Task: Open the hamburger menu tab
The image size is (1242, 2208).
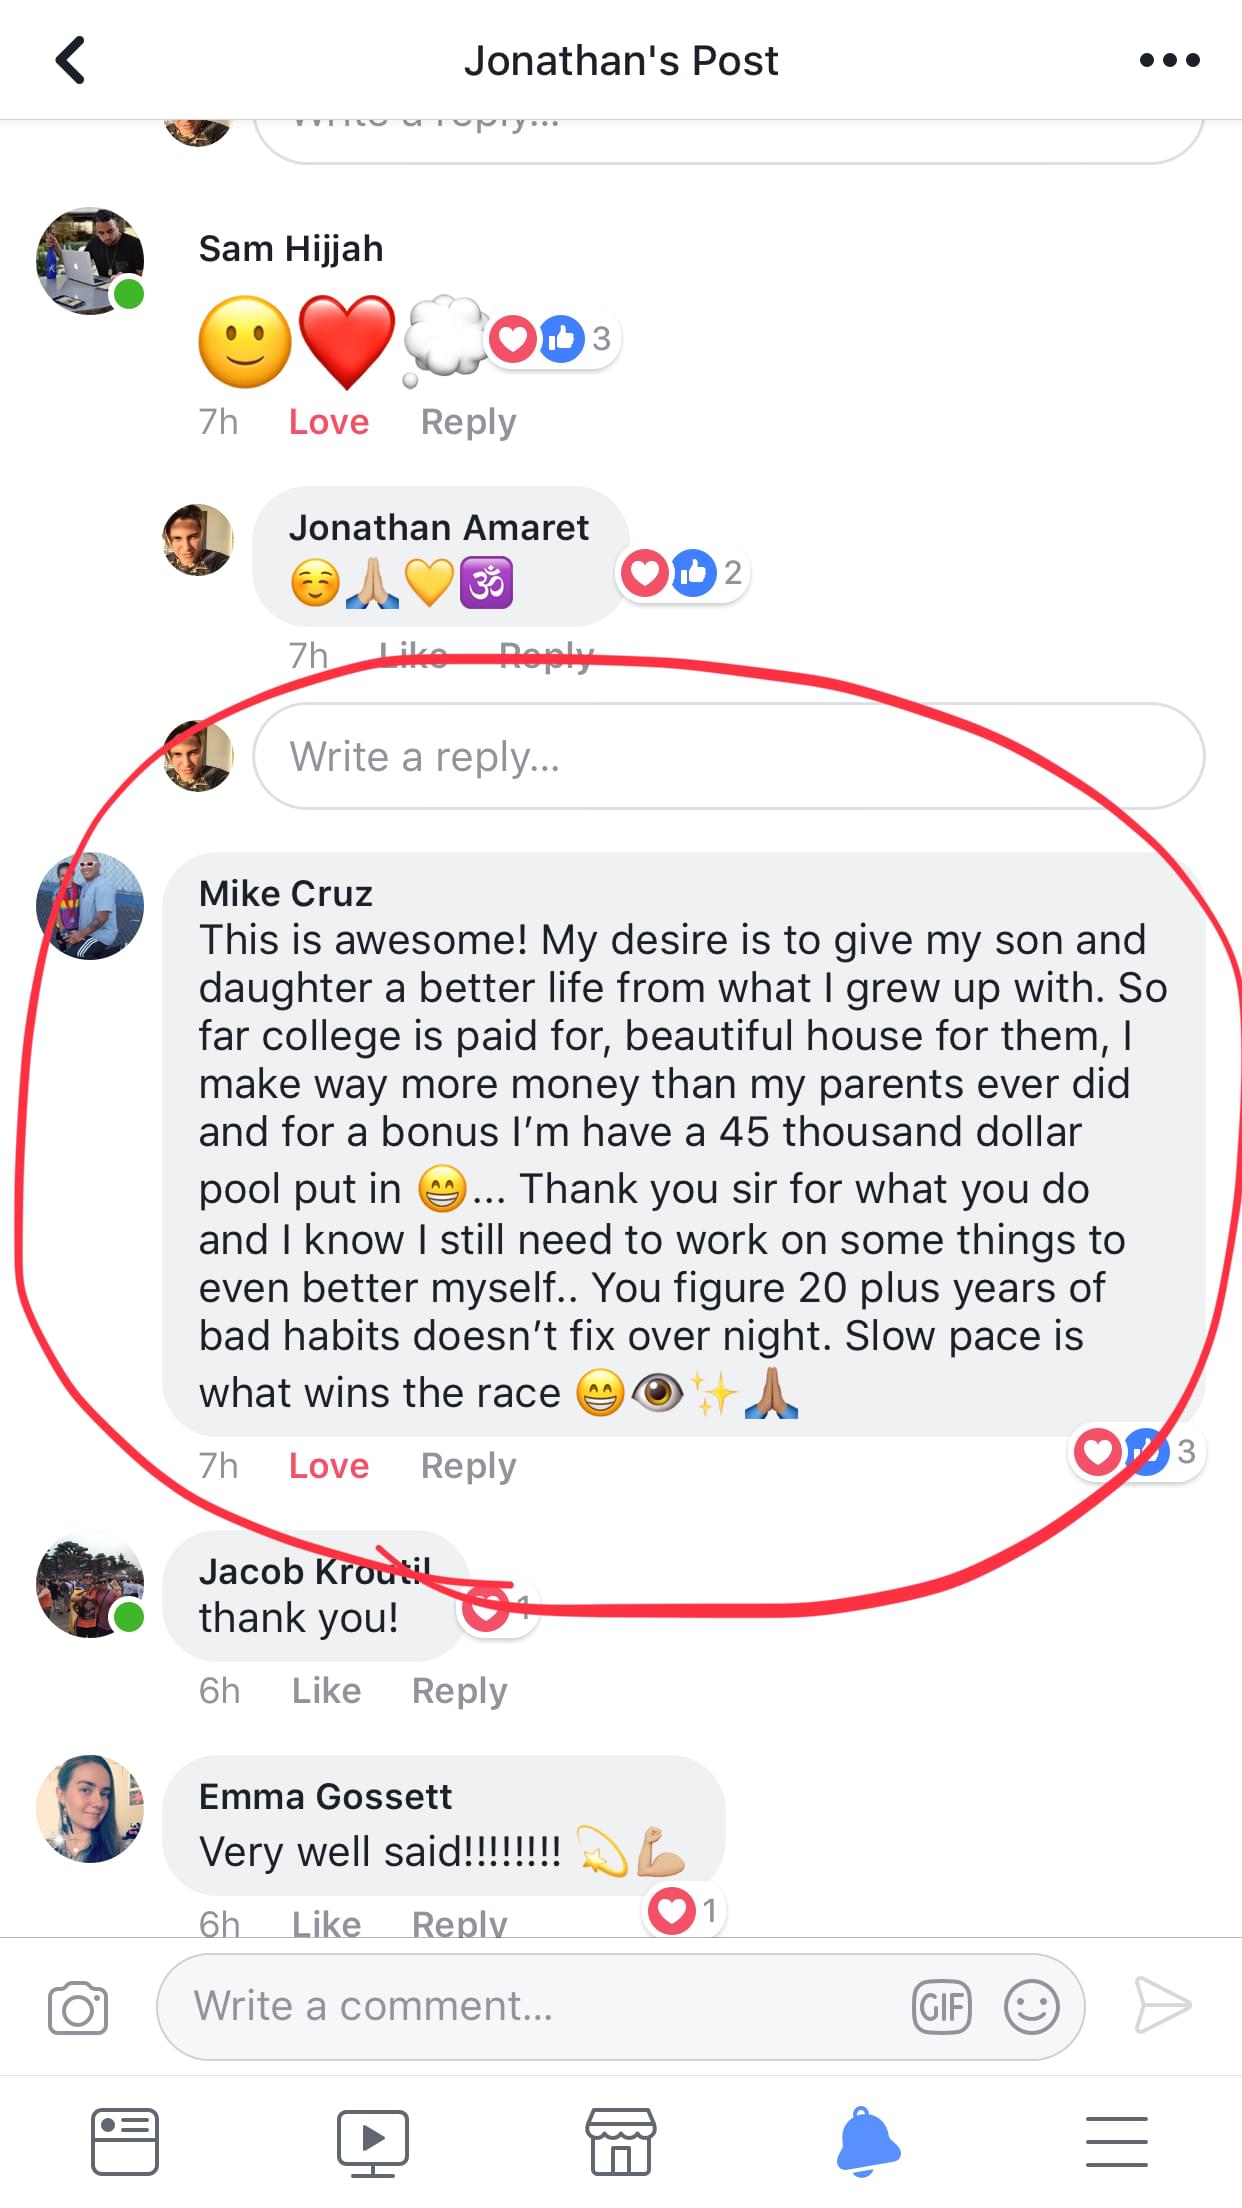Action: coord(1116,2141)
